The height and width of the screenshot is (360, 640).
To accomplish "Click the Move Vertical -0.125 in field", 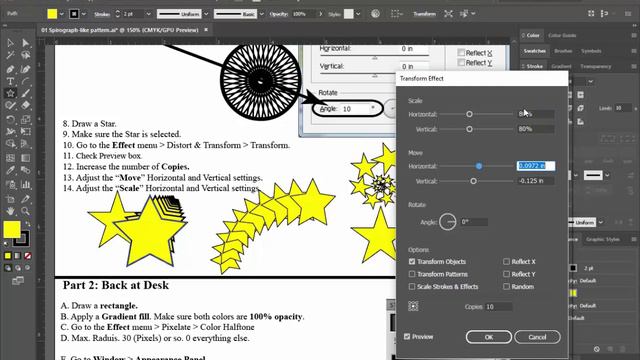I will 536,181.
